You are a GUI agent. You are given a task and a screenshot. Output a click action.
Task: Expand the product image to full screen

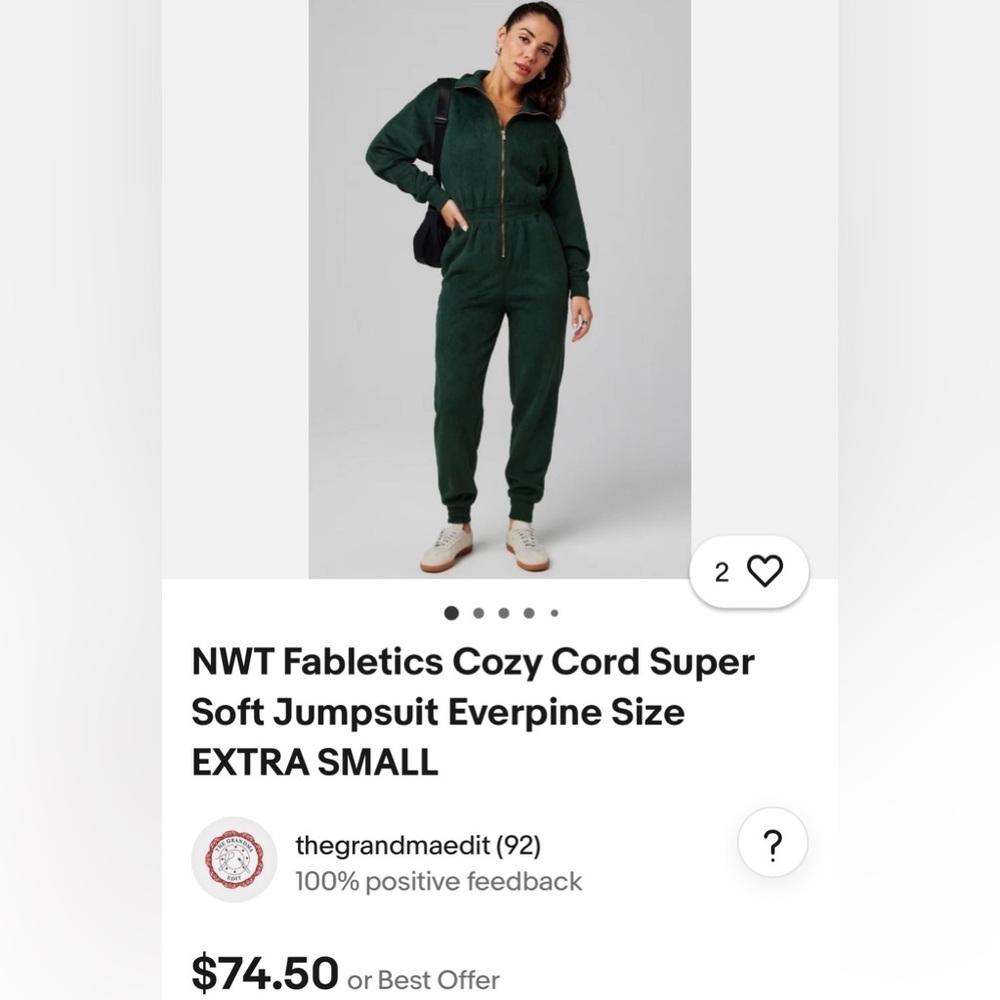point(500,290)
